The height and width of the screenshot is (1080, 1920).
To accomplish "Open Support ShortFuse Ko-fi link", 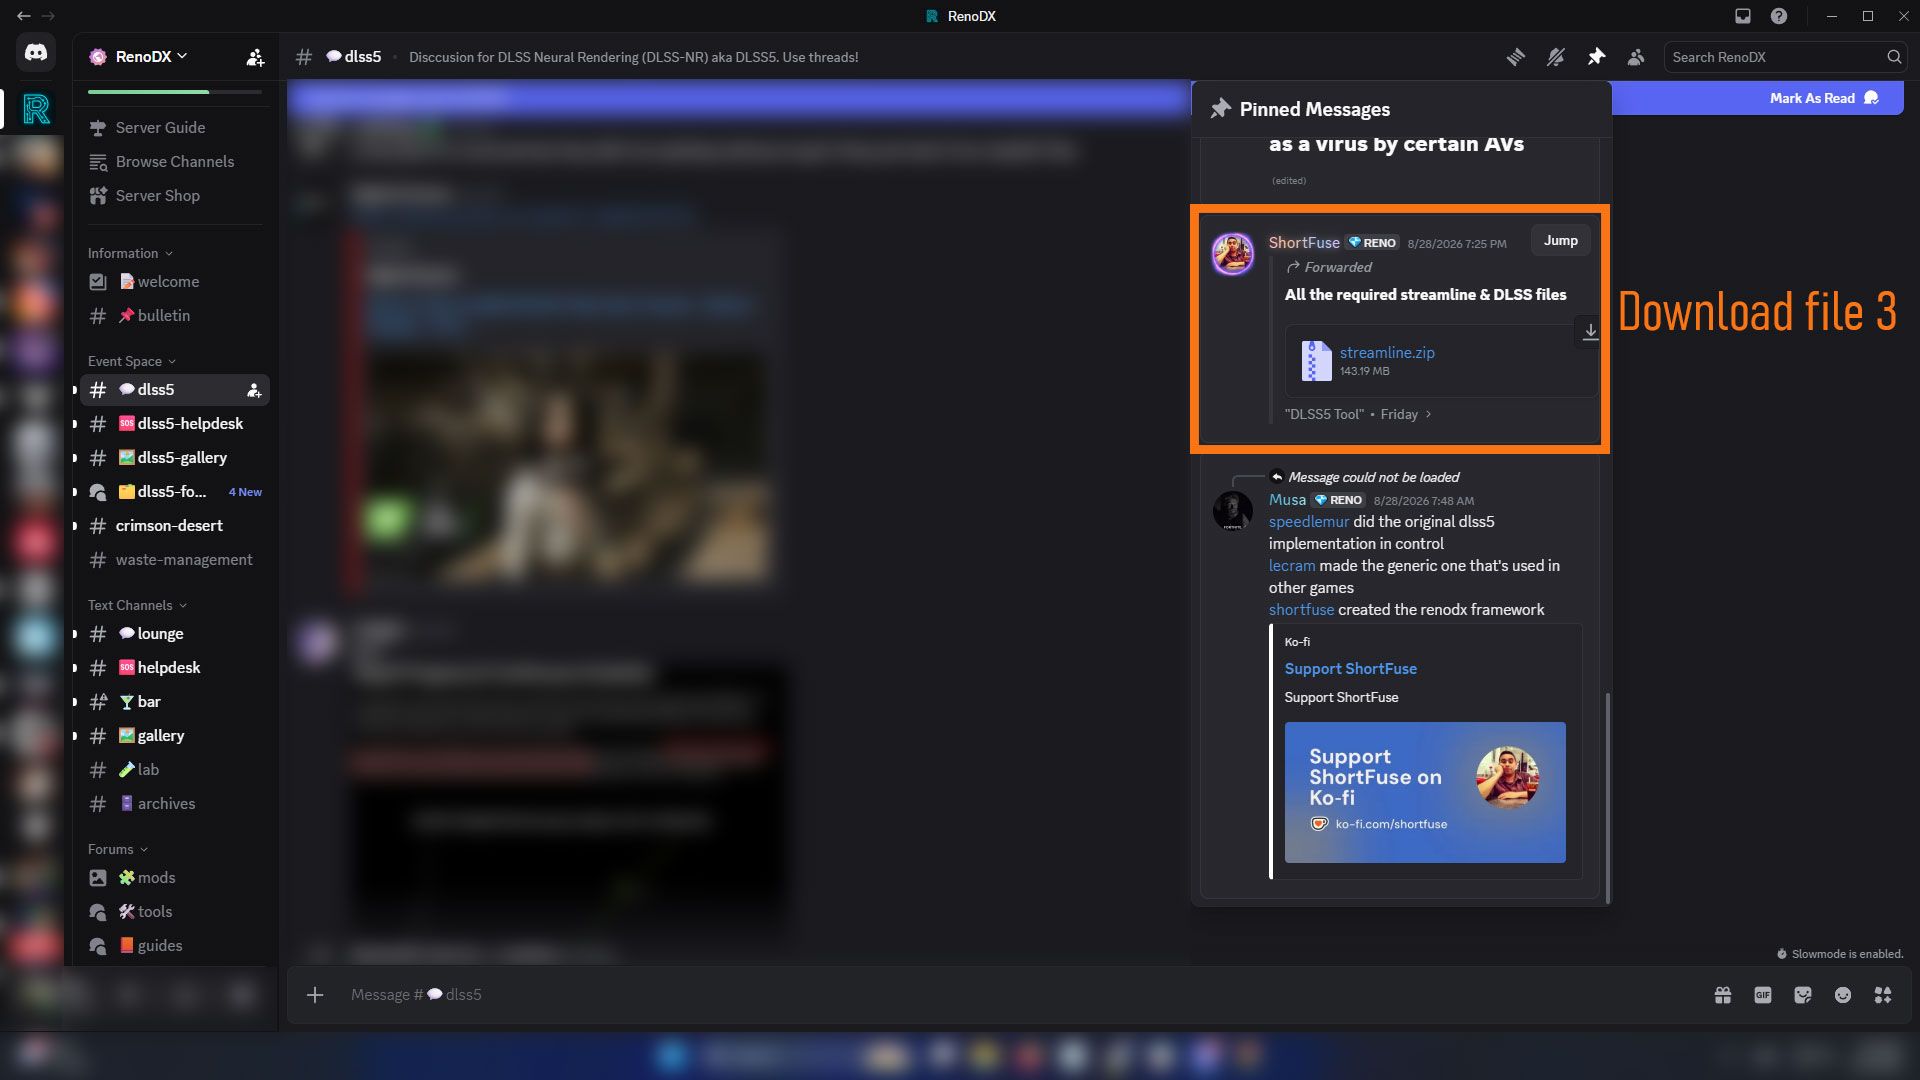I will click(x=1350, y=669).
